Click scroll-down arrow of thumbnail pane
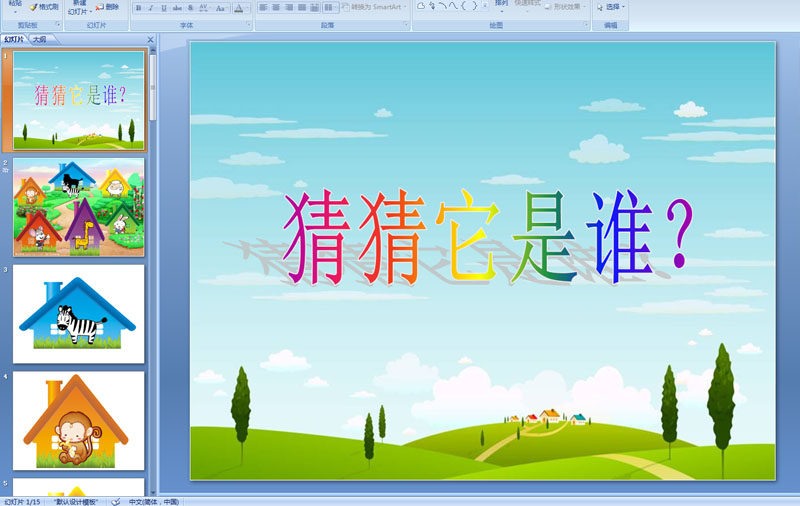800x506 pixels. click(153, 492)
